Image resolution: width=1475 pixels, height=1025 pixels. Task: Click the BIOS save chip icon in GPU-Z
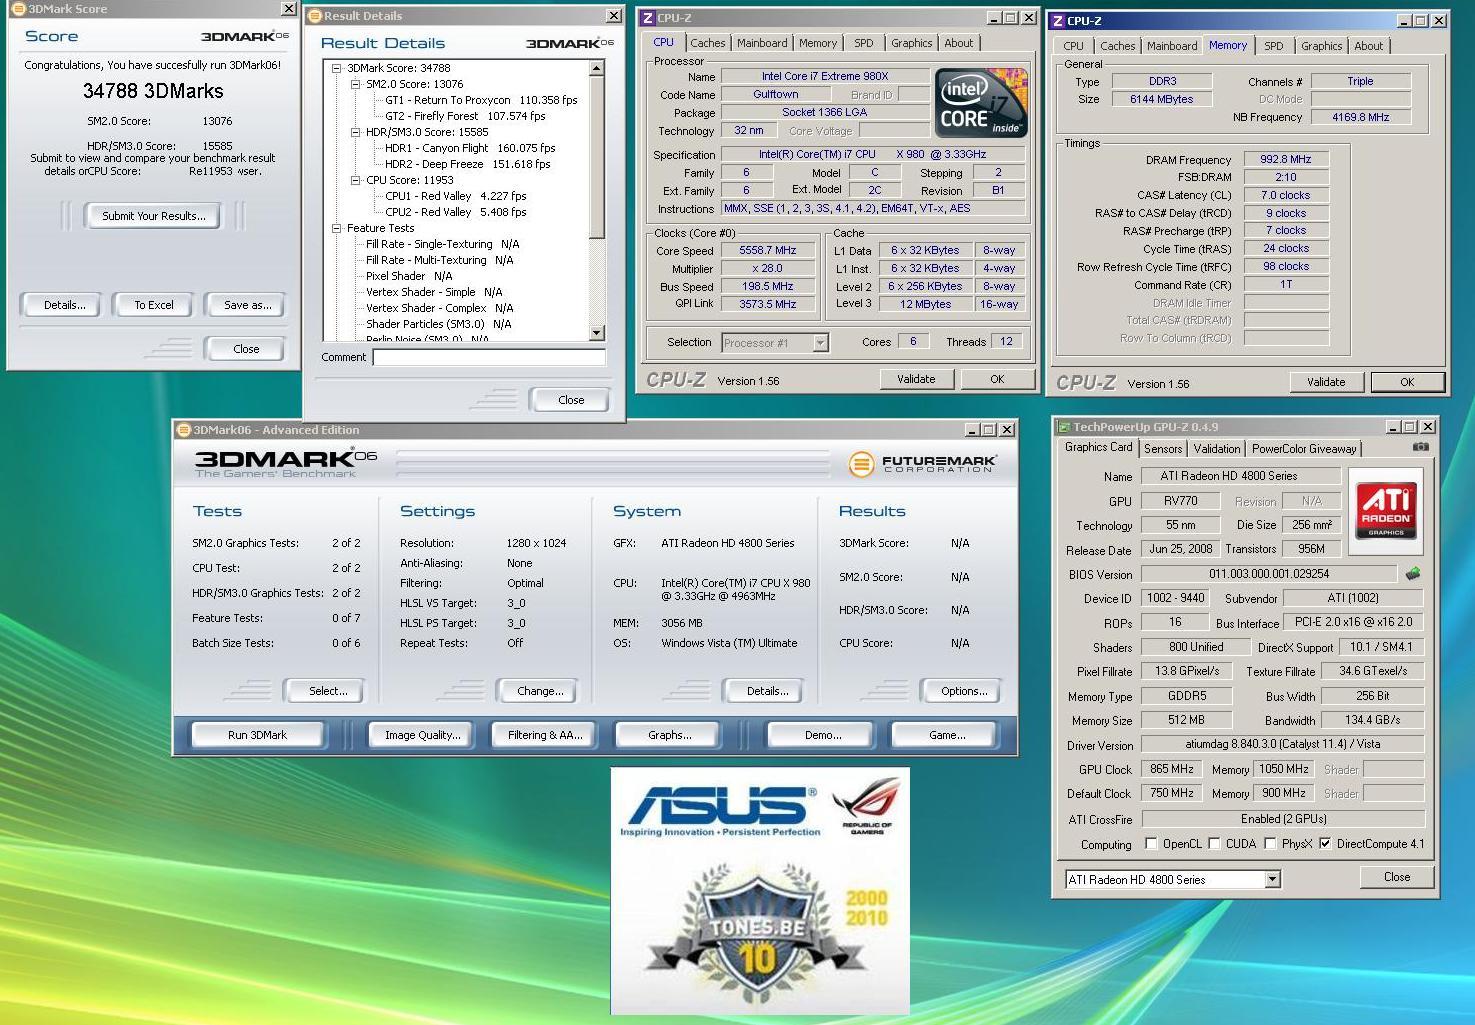pyautogui.click(x=1413, y=574)
